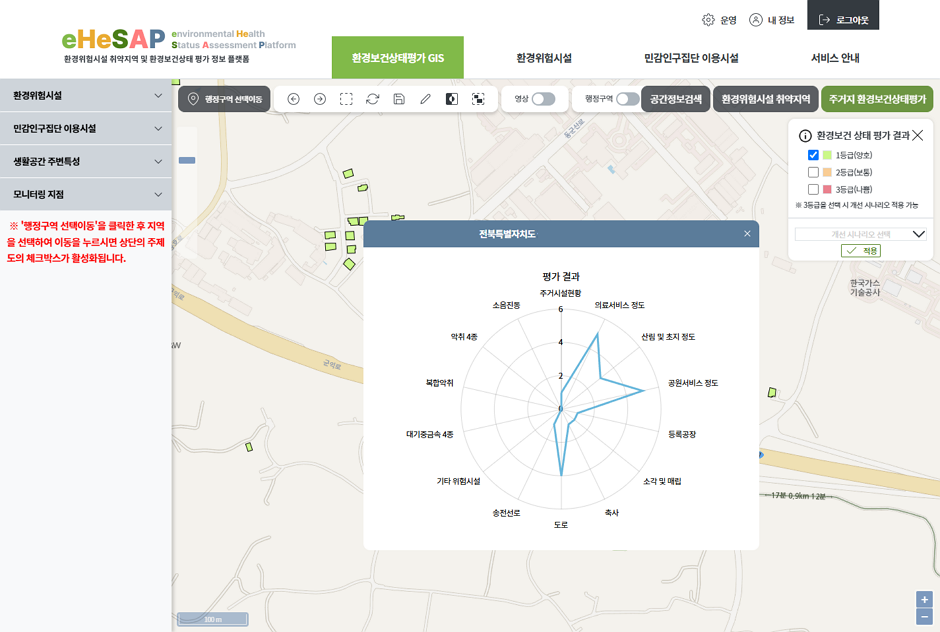This screenshot has width=940, height=632.
Task: Click the blue layer indicator bar on map
Action: coord(187,160)
